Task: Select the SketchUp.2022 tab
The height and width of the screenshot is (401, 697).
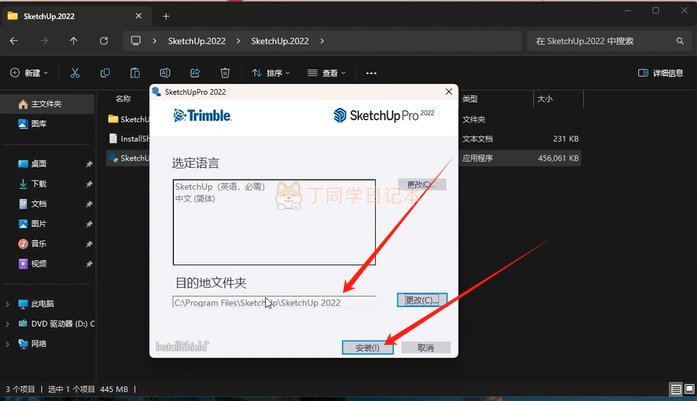Action: [x=76, y=16]
